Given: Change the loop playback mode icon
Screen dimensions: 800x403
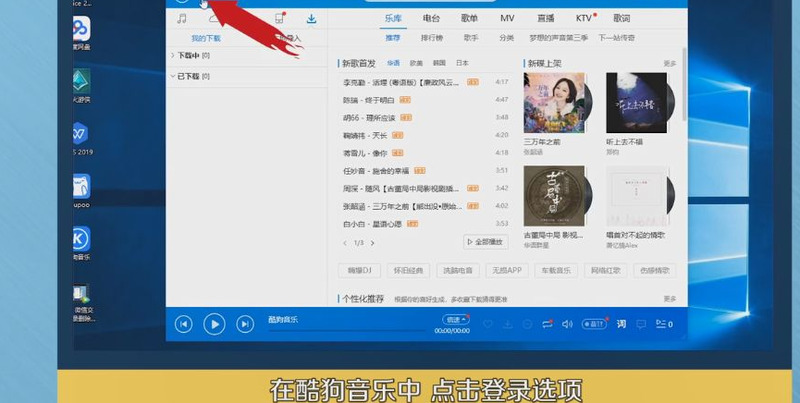Looking at the screenshot, I should pos(547,324).
